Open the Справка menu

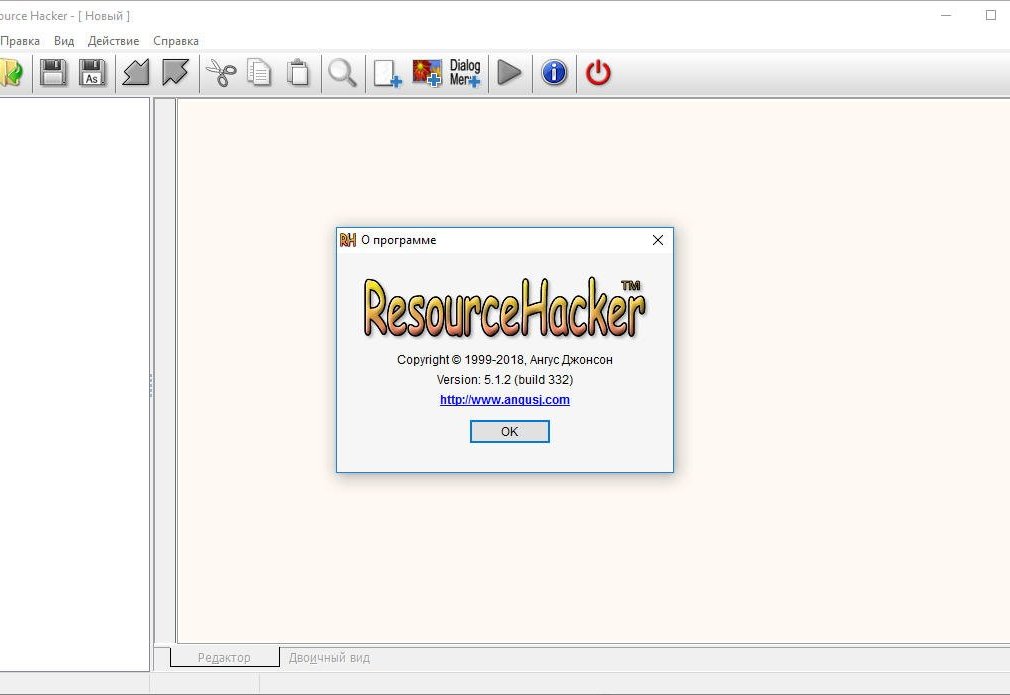pos(176,41)
